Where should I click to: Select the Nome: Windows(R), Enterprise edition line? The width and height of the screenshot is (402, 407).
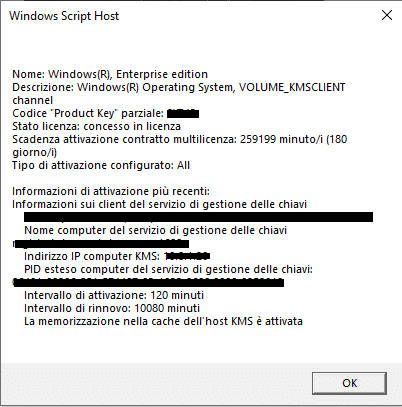tap(110, 74)
